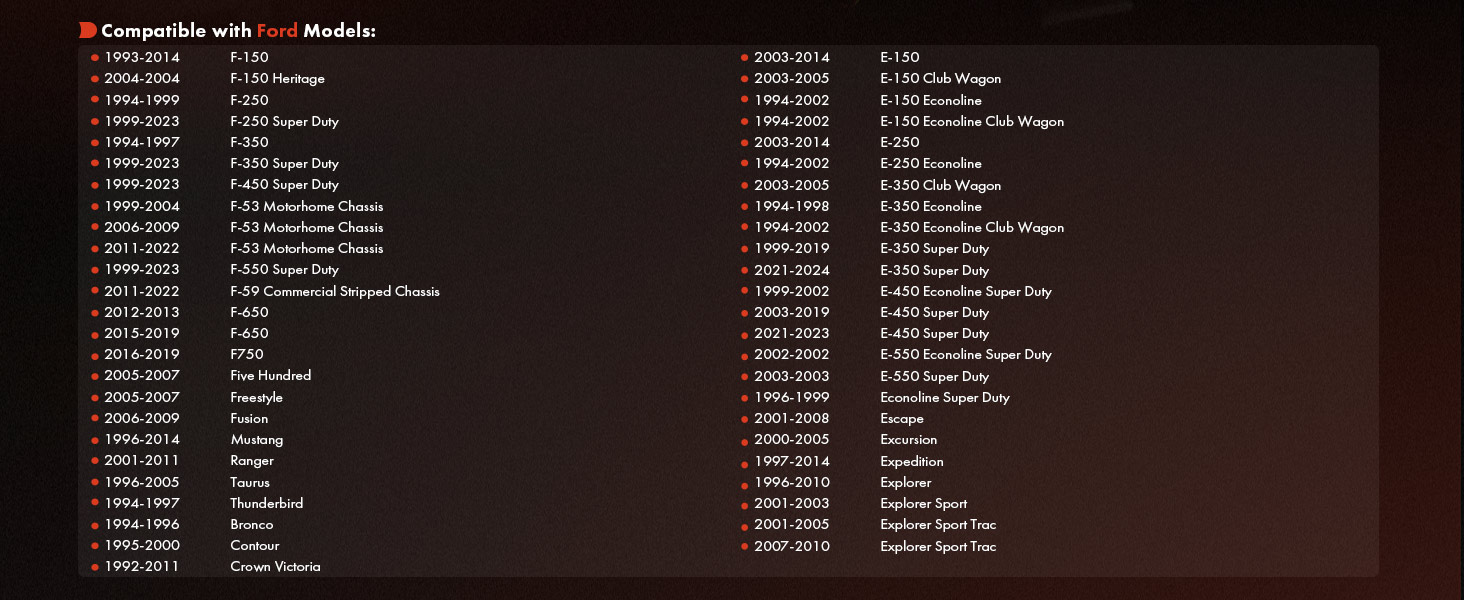1464x600 pixels.
Task: Select the year range 2002-2002
Action: [792, 354]
